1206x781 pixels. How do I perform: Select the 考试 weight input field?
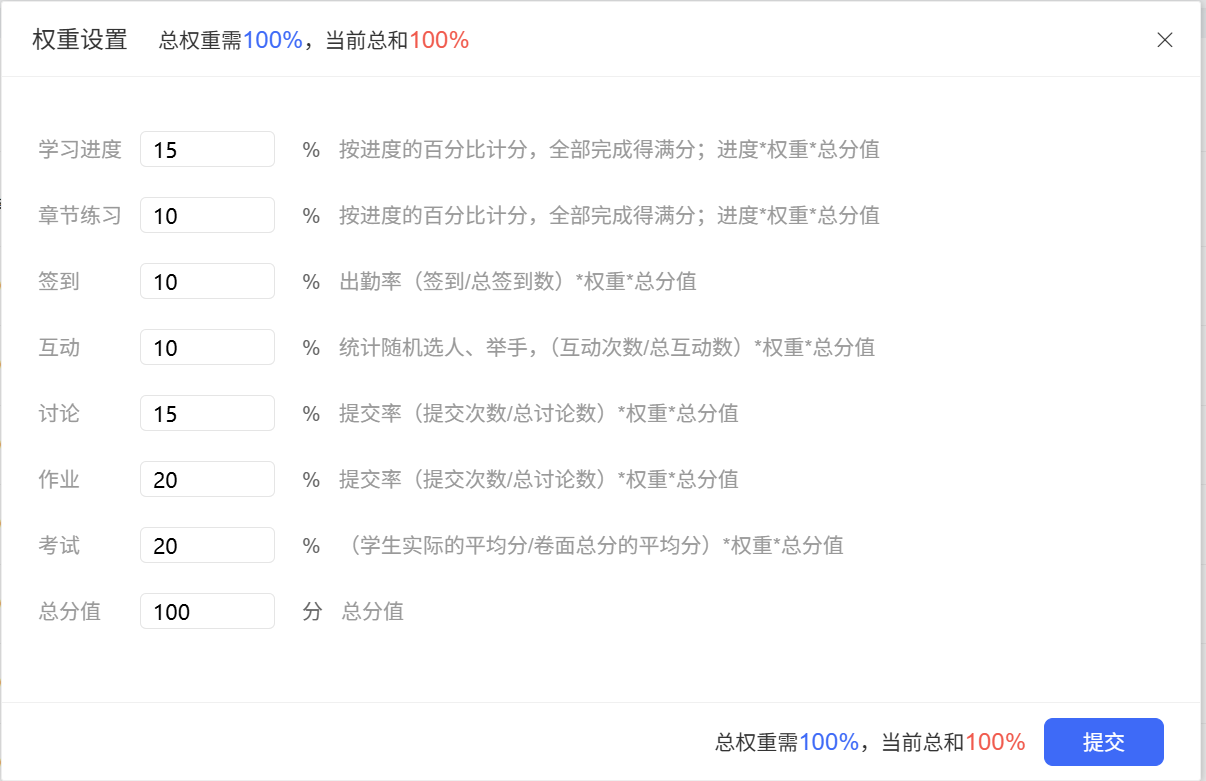207,546
